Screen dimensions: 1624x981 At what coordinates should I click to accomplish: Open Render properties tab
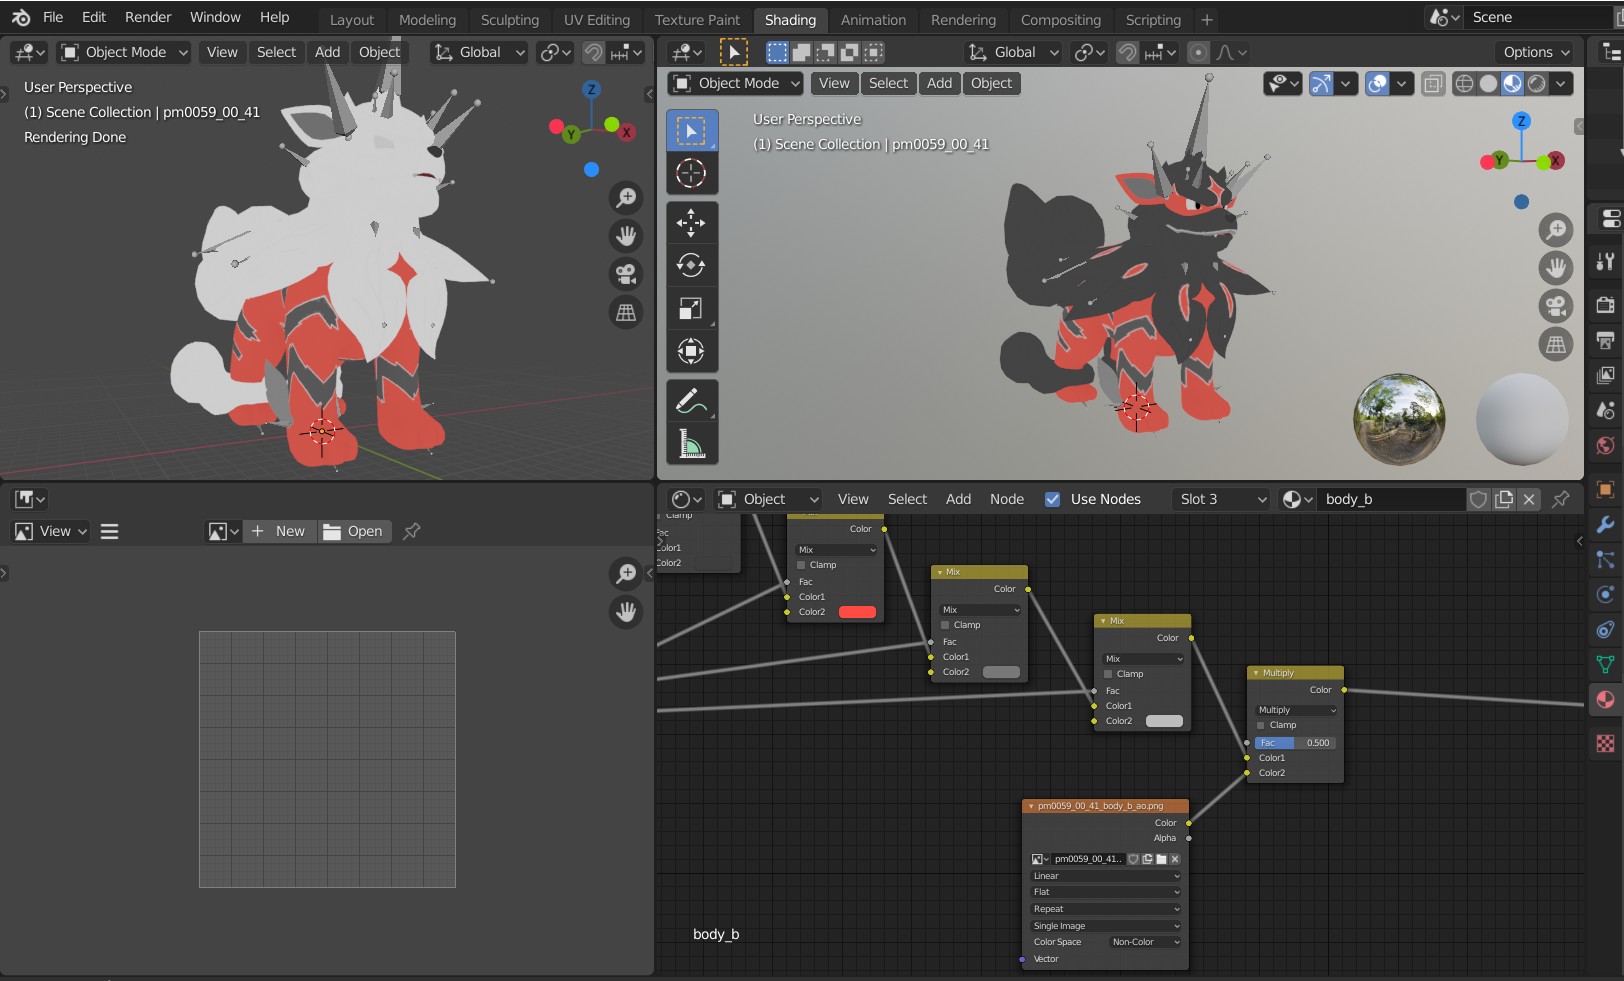pos(1605,305)
